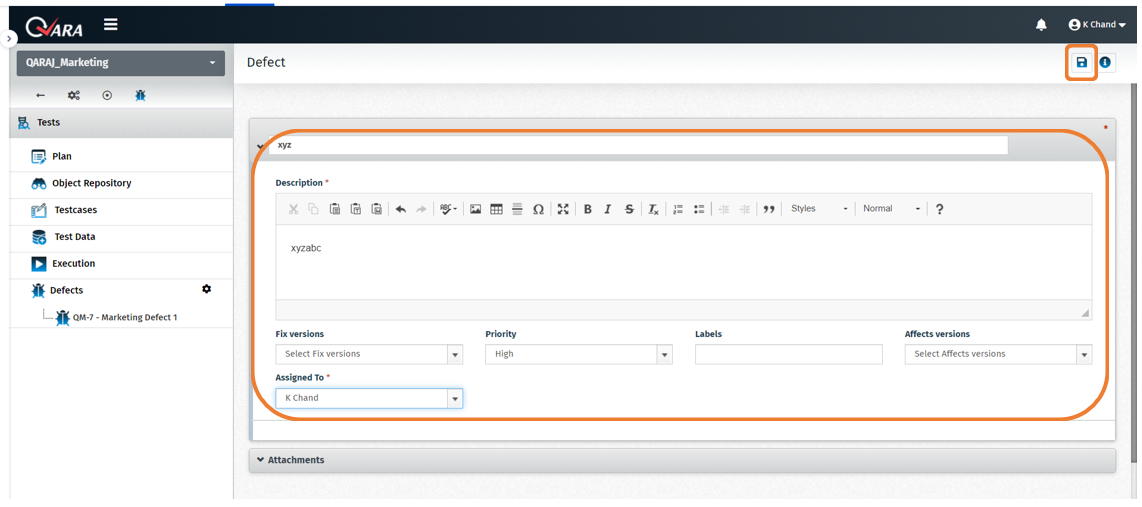
Task: Click the bug icon in sidebar toolbar
Action: click(141, 95)
